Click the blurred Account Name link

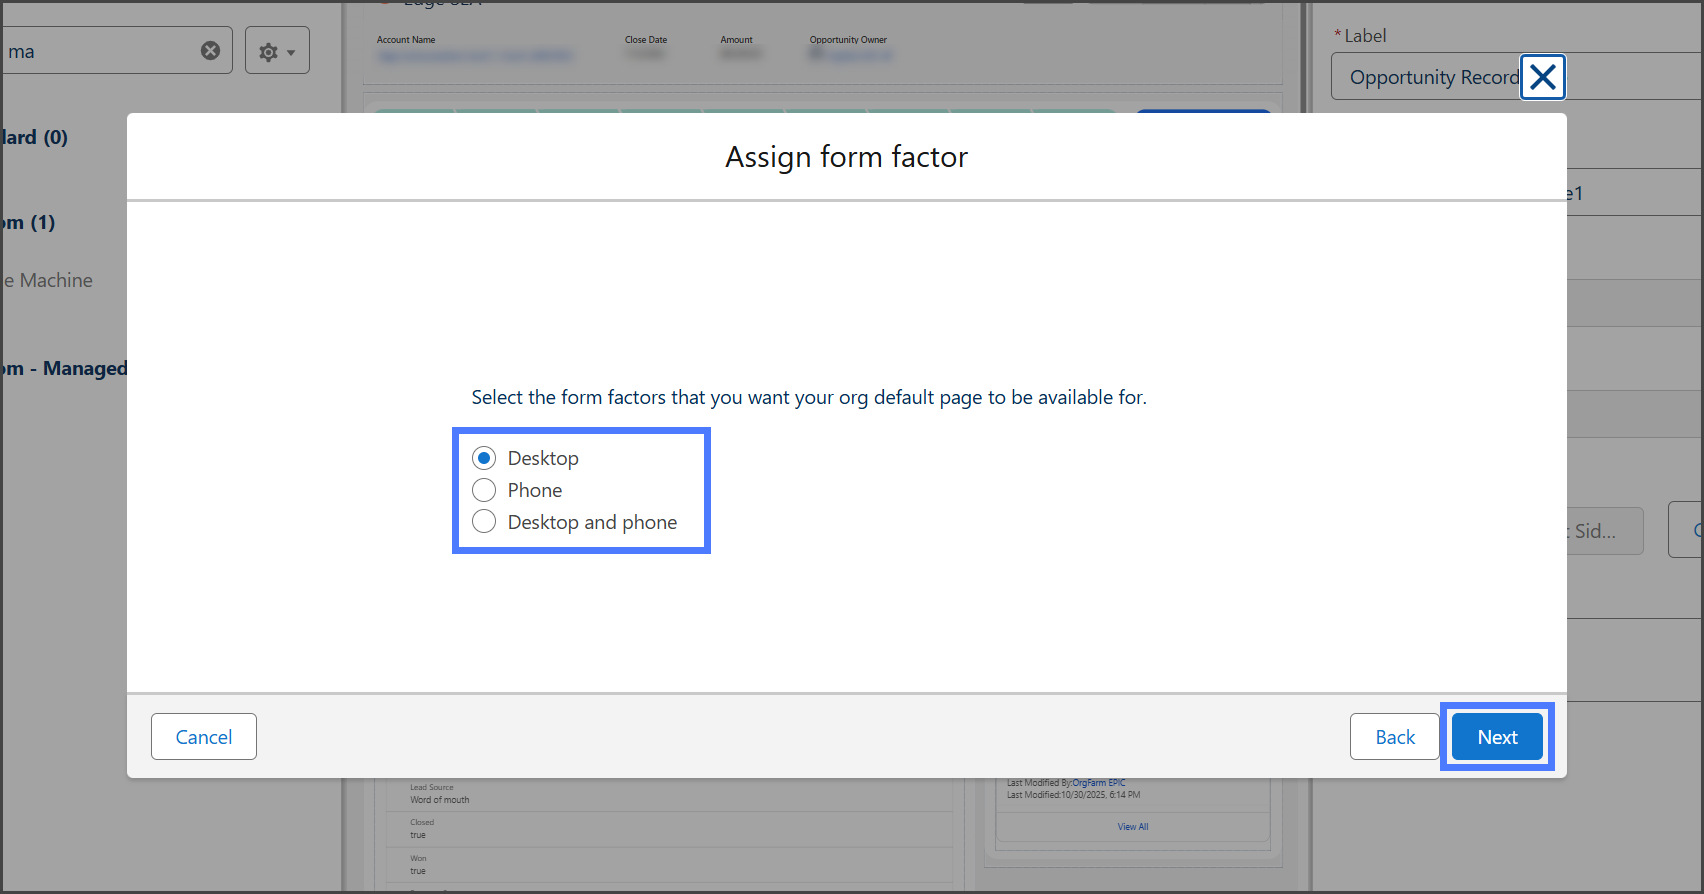point(474,55)
